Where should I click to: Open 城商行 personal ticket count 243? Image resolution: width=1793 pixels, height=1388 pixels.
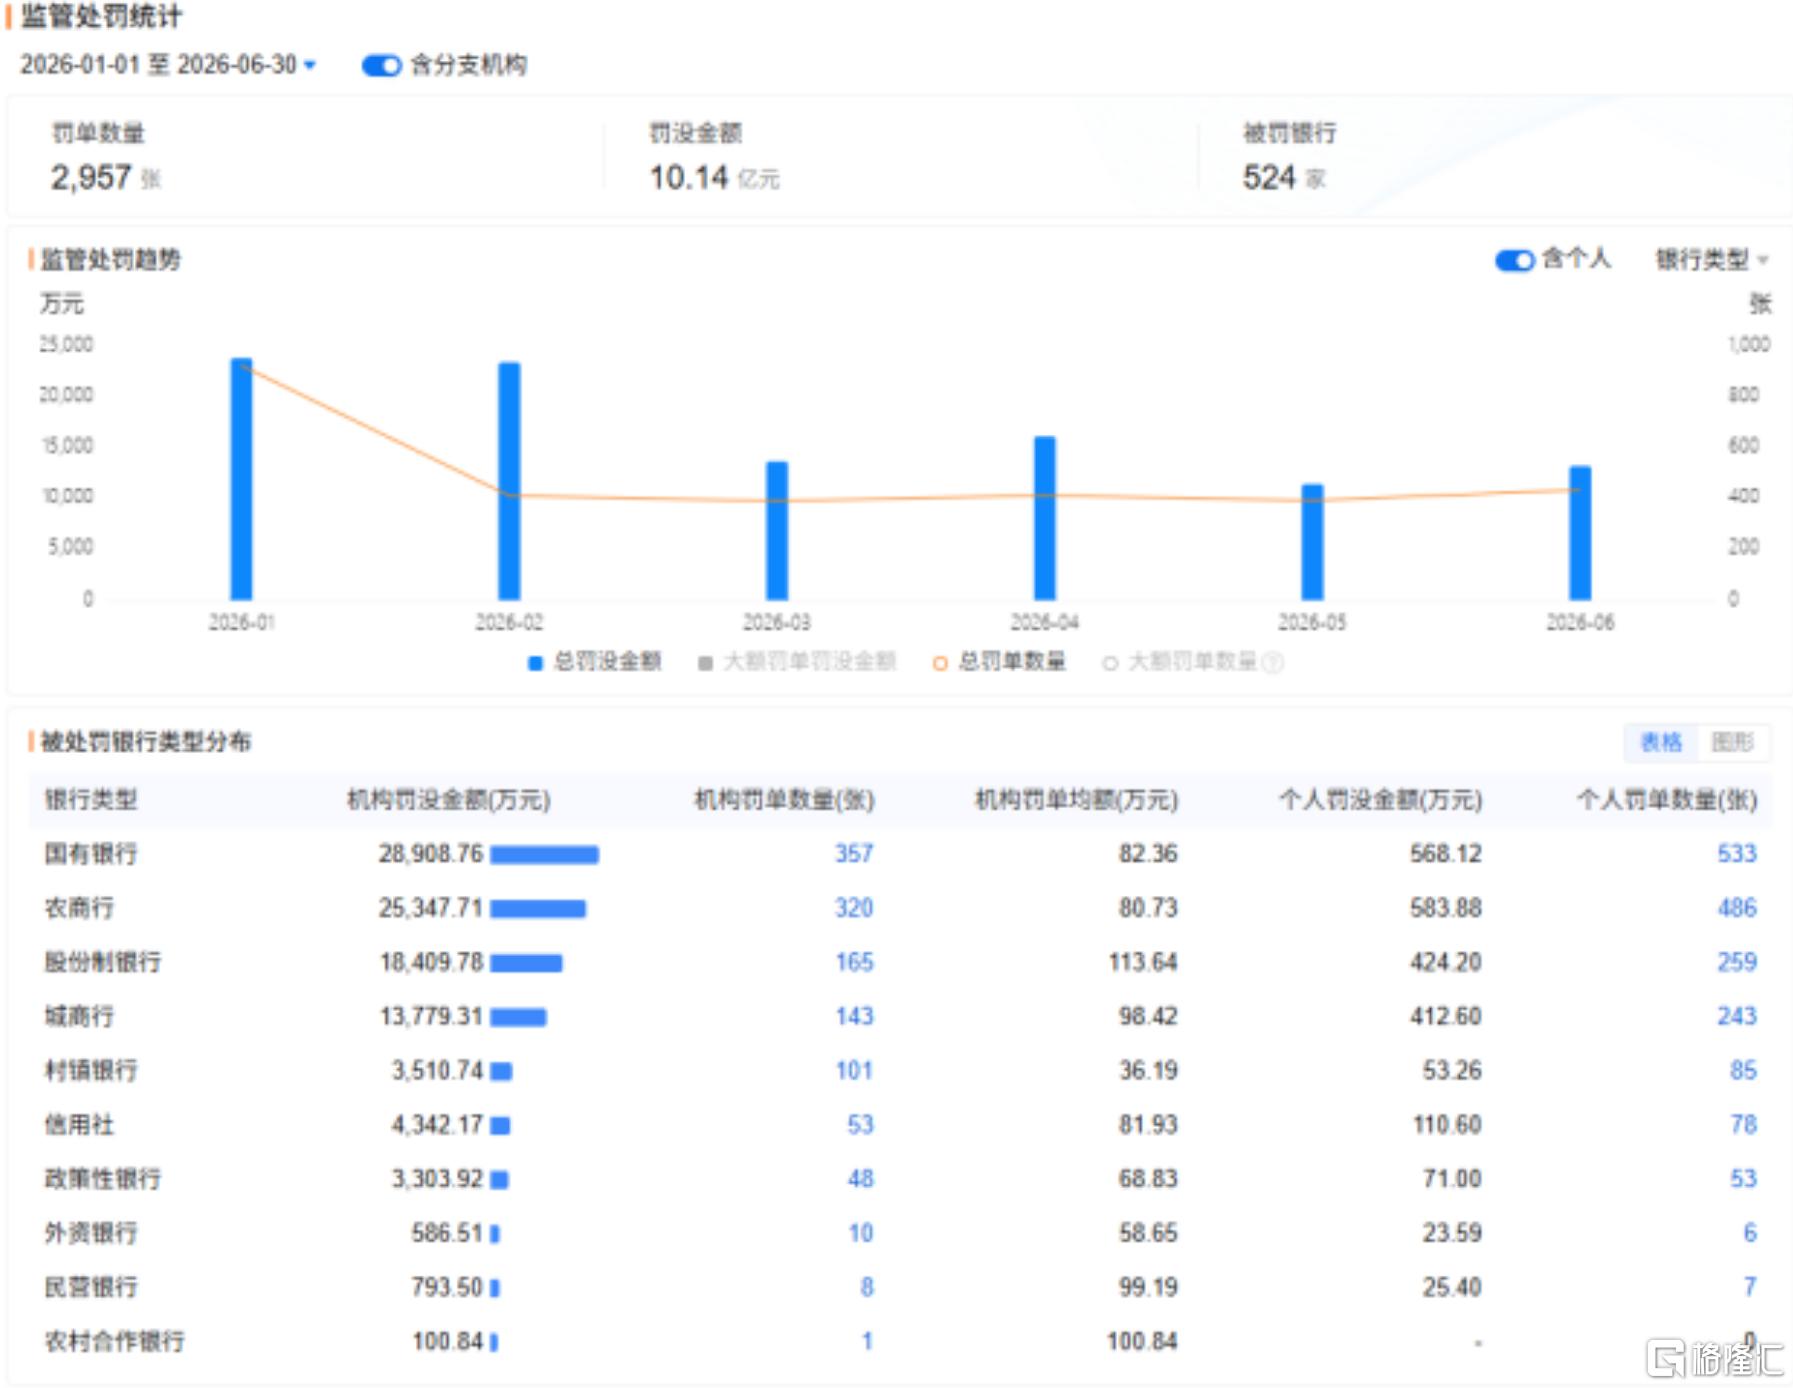1737,1016
